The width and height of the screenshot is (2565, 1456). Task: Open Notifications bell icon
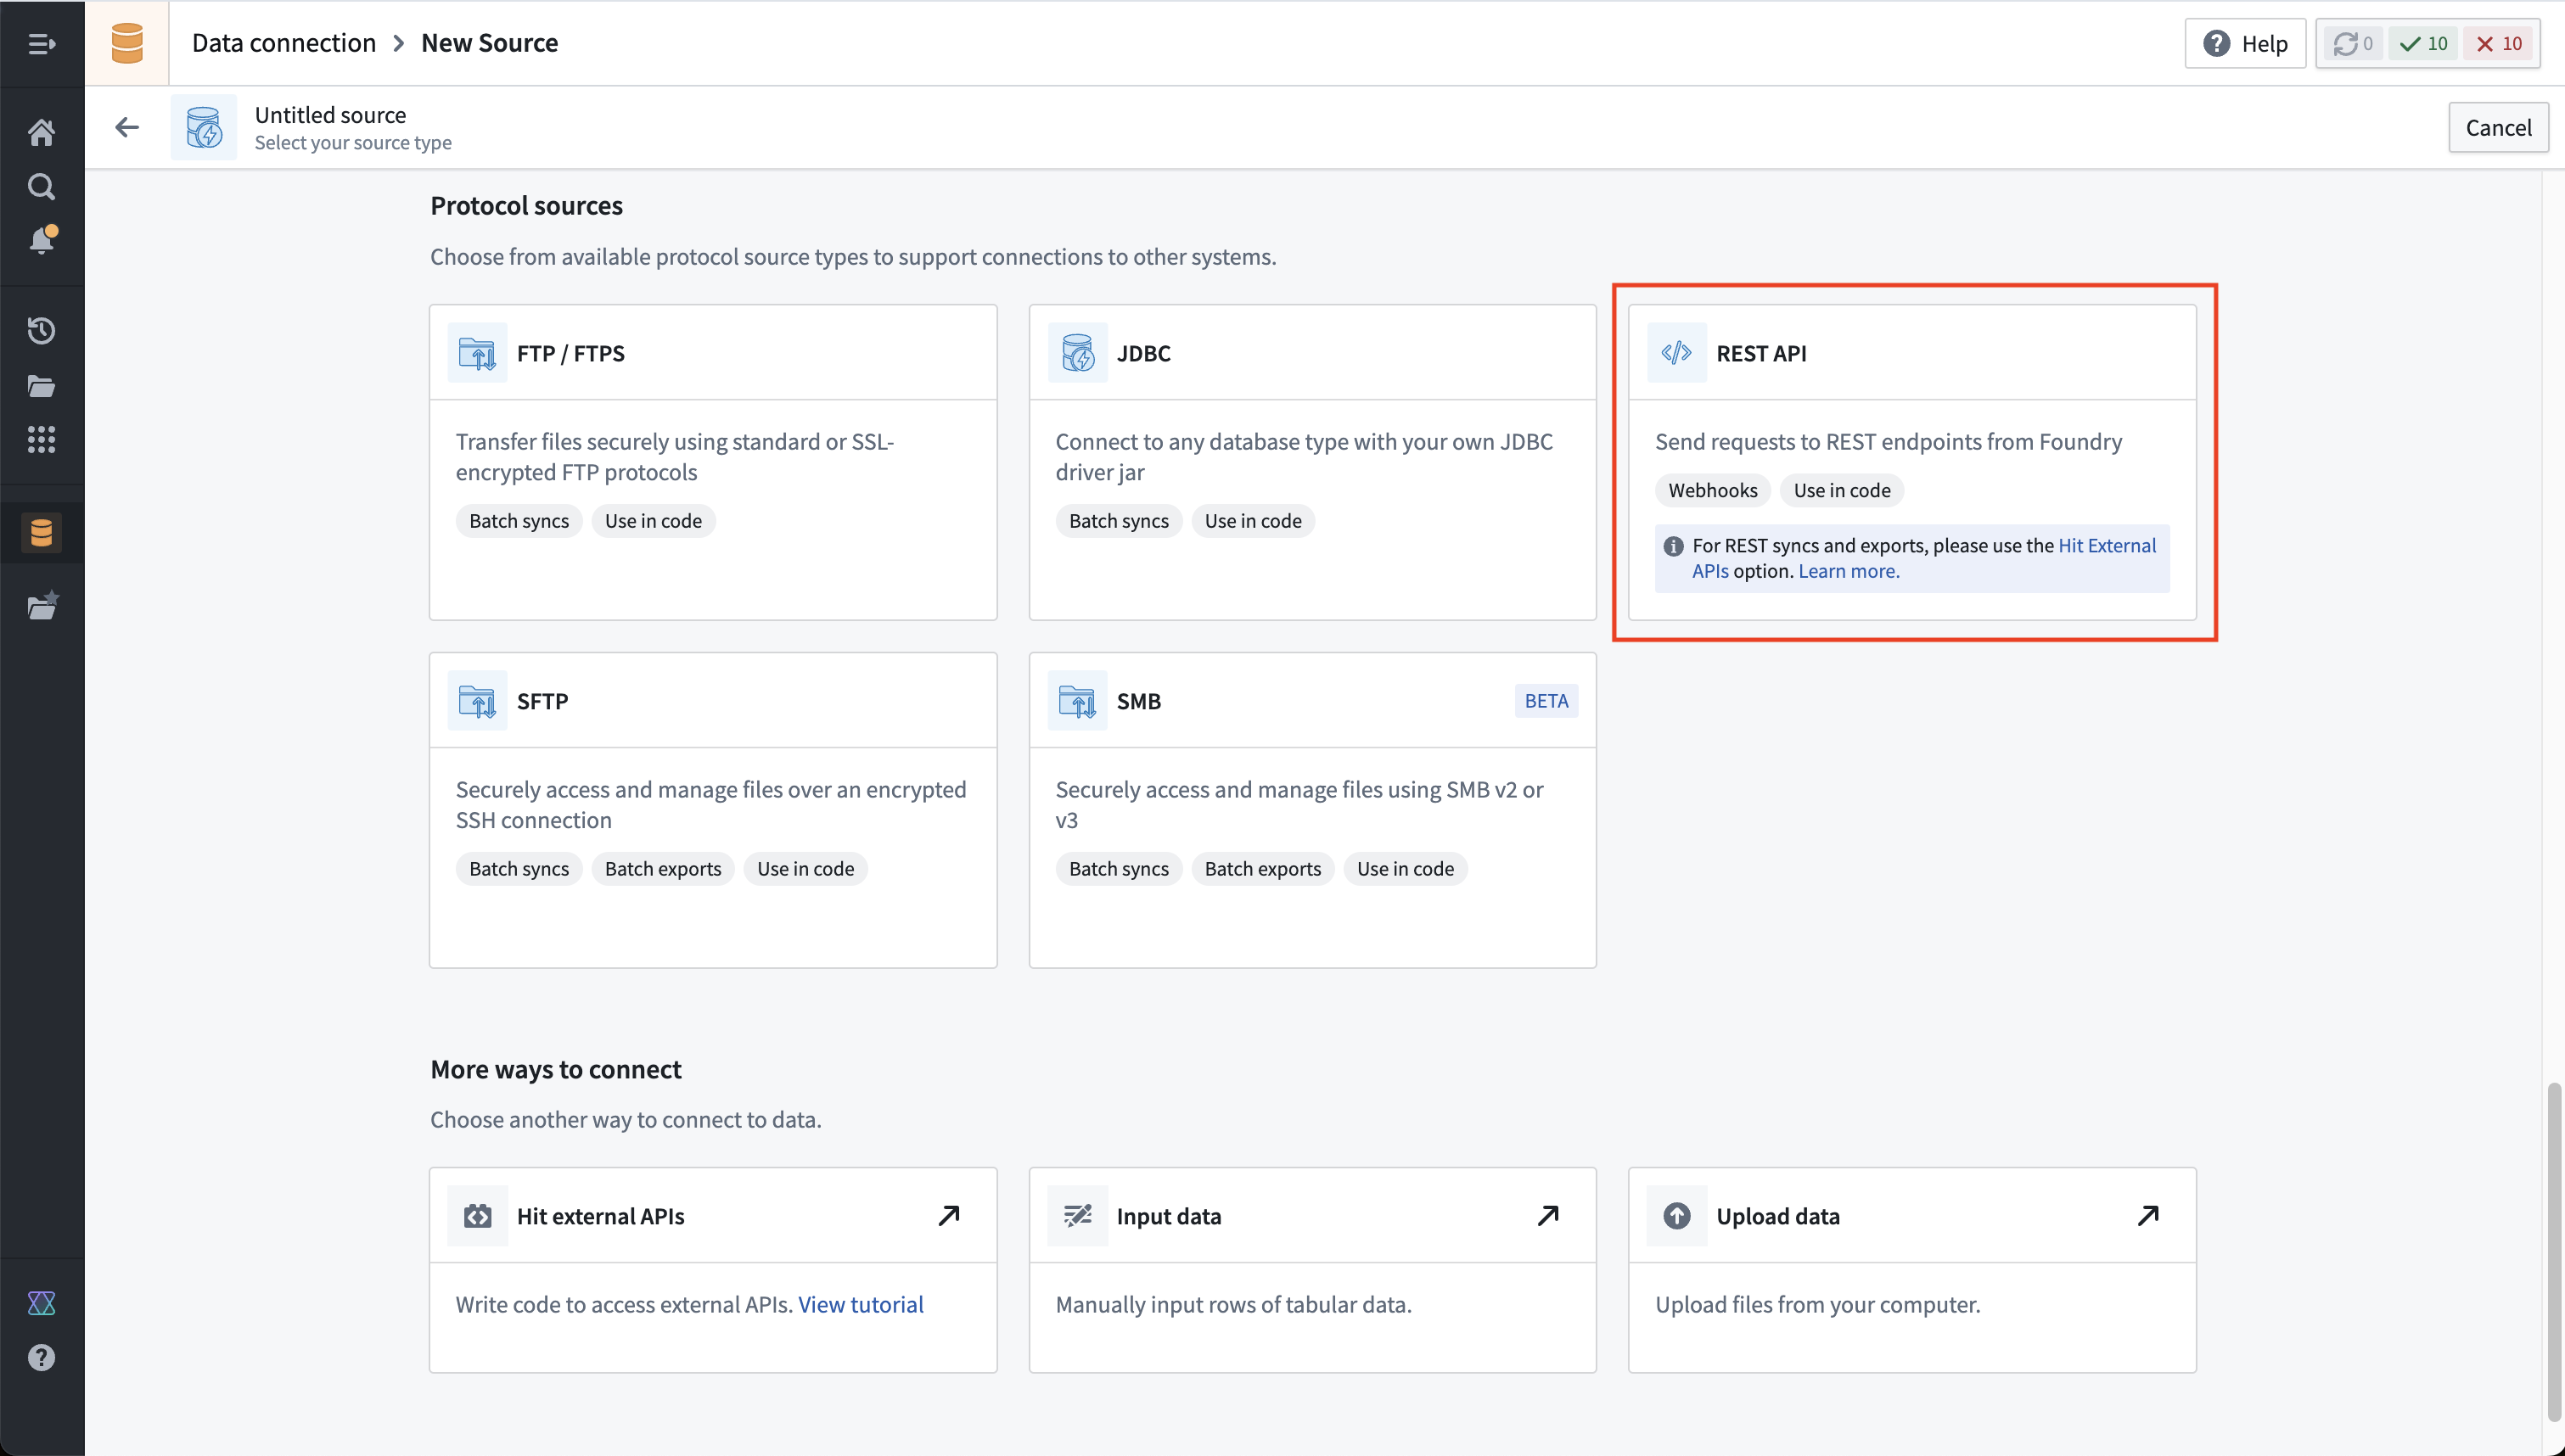(42, 240)
